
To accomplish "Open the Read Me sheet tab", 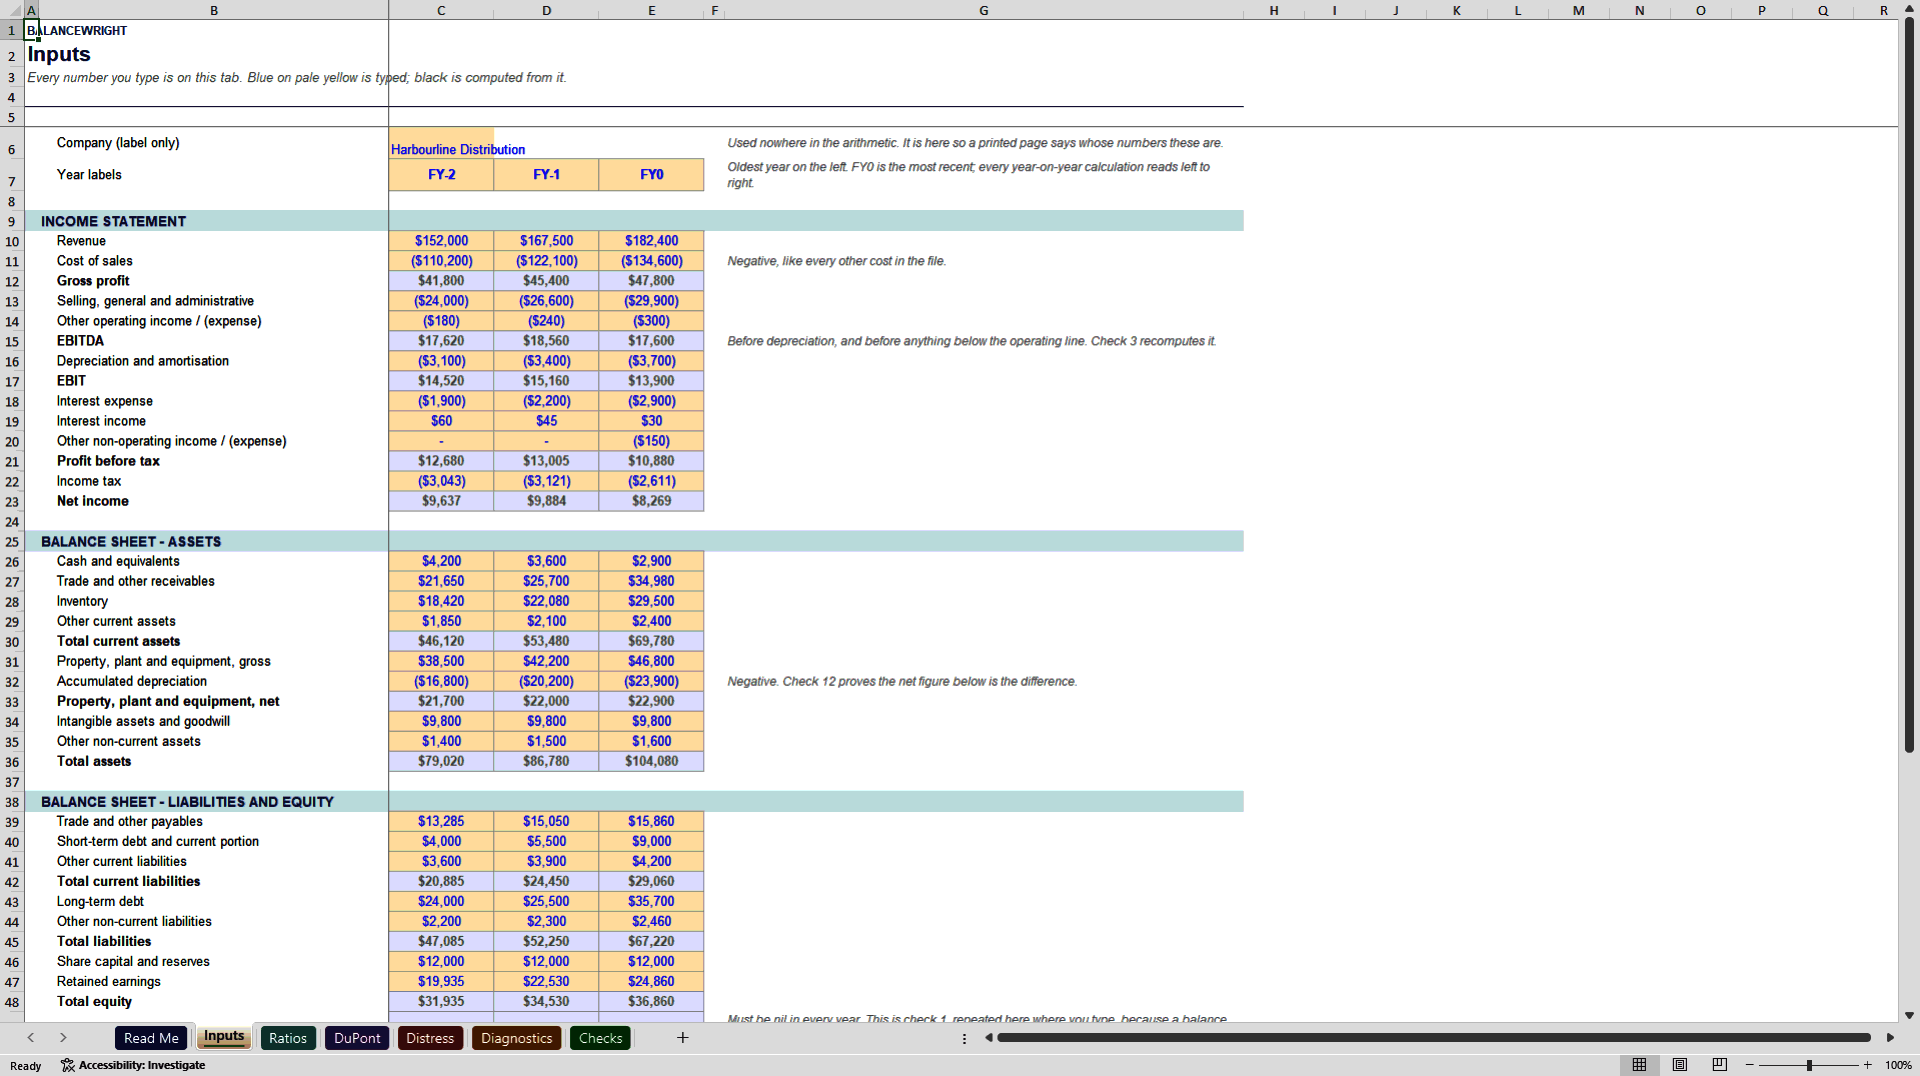I will pyautogui.click(x=151, y=1038).
